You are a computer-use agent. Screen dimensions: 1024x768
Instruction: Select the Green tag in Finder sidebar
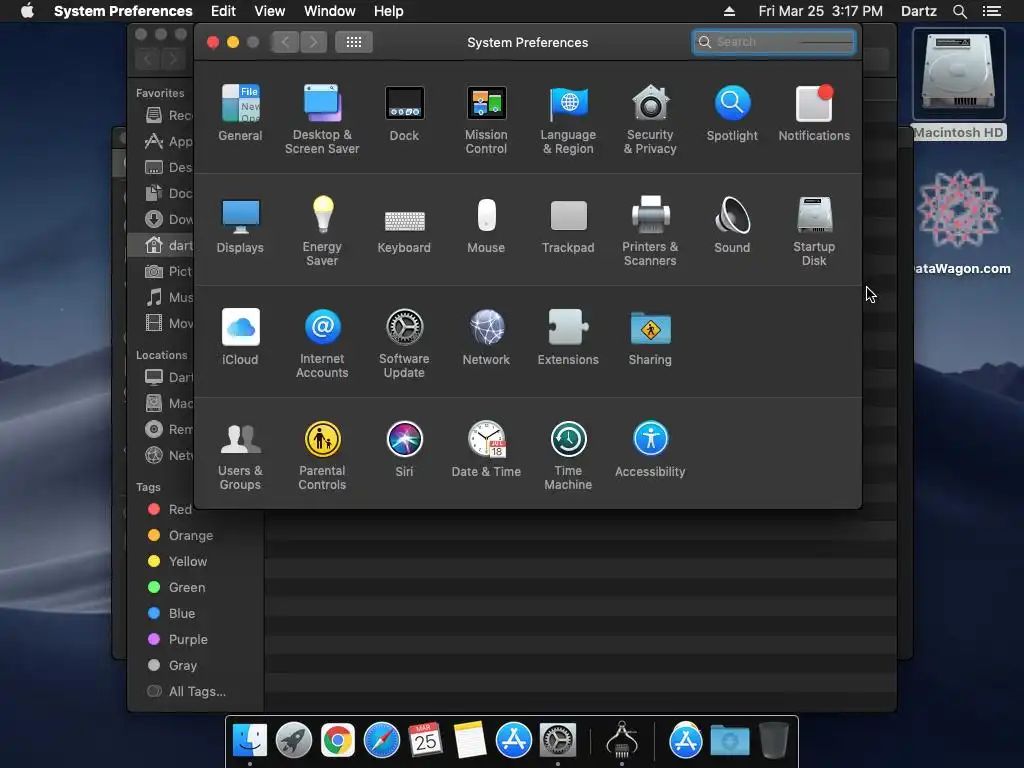click(x=177, y=588)
